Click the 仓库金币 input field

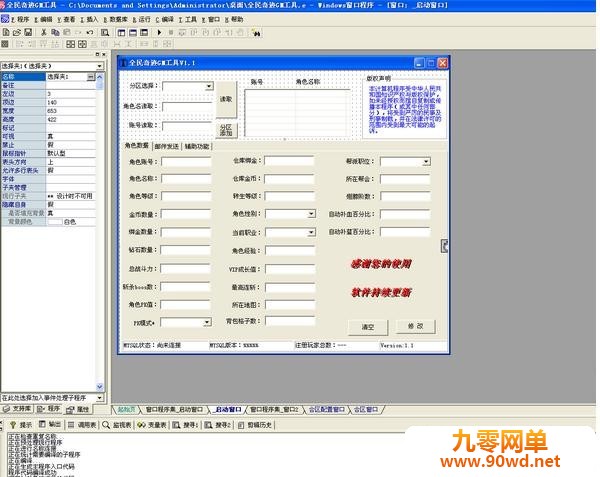tap(289, 179)
